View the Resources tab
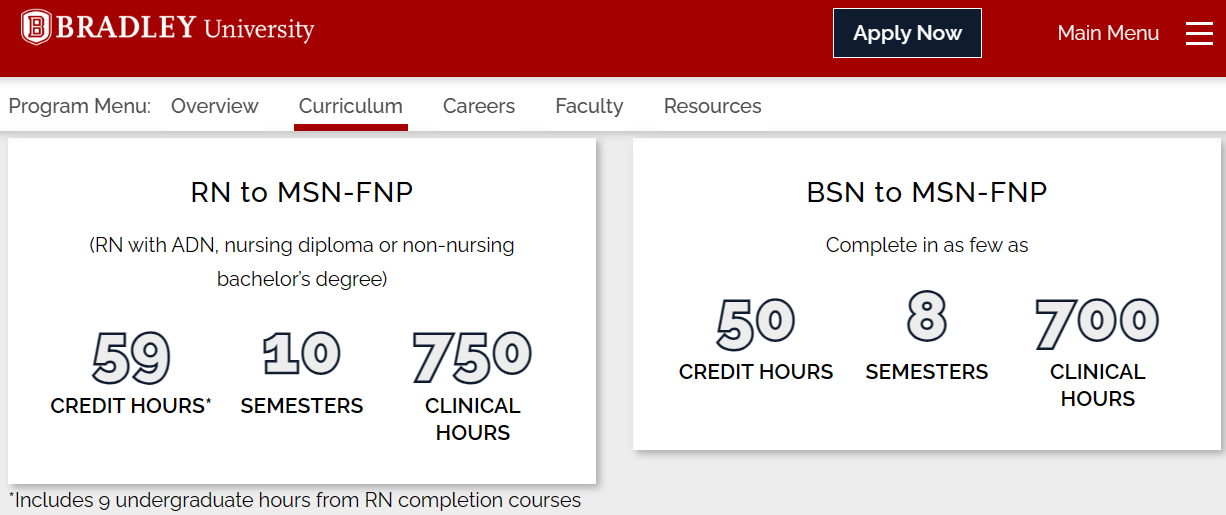The width and height of the screenshot is (1226, 515). 712,106
